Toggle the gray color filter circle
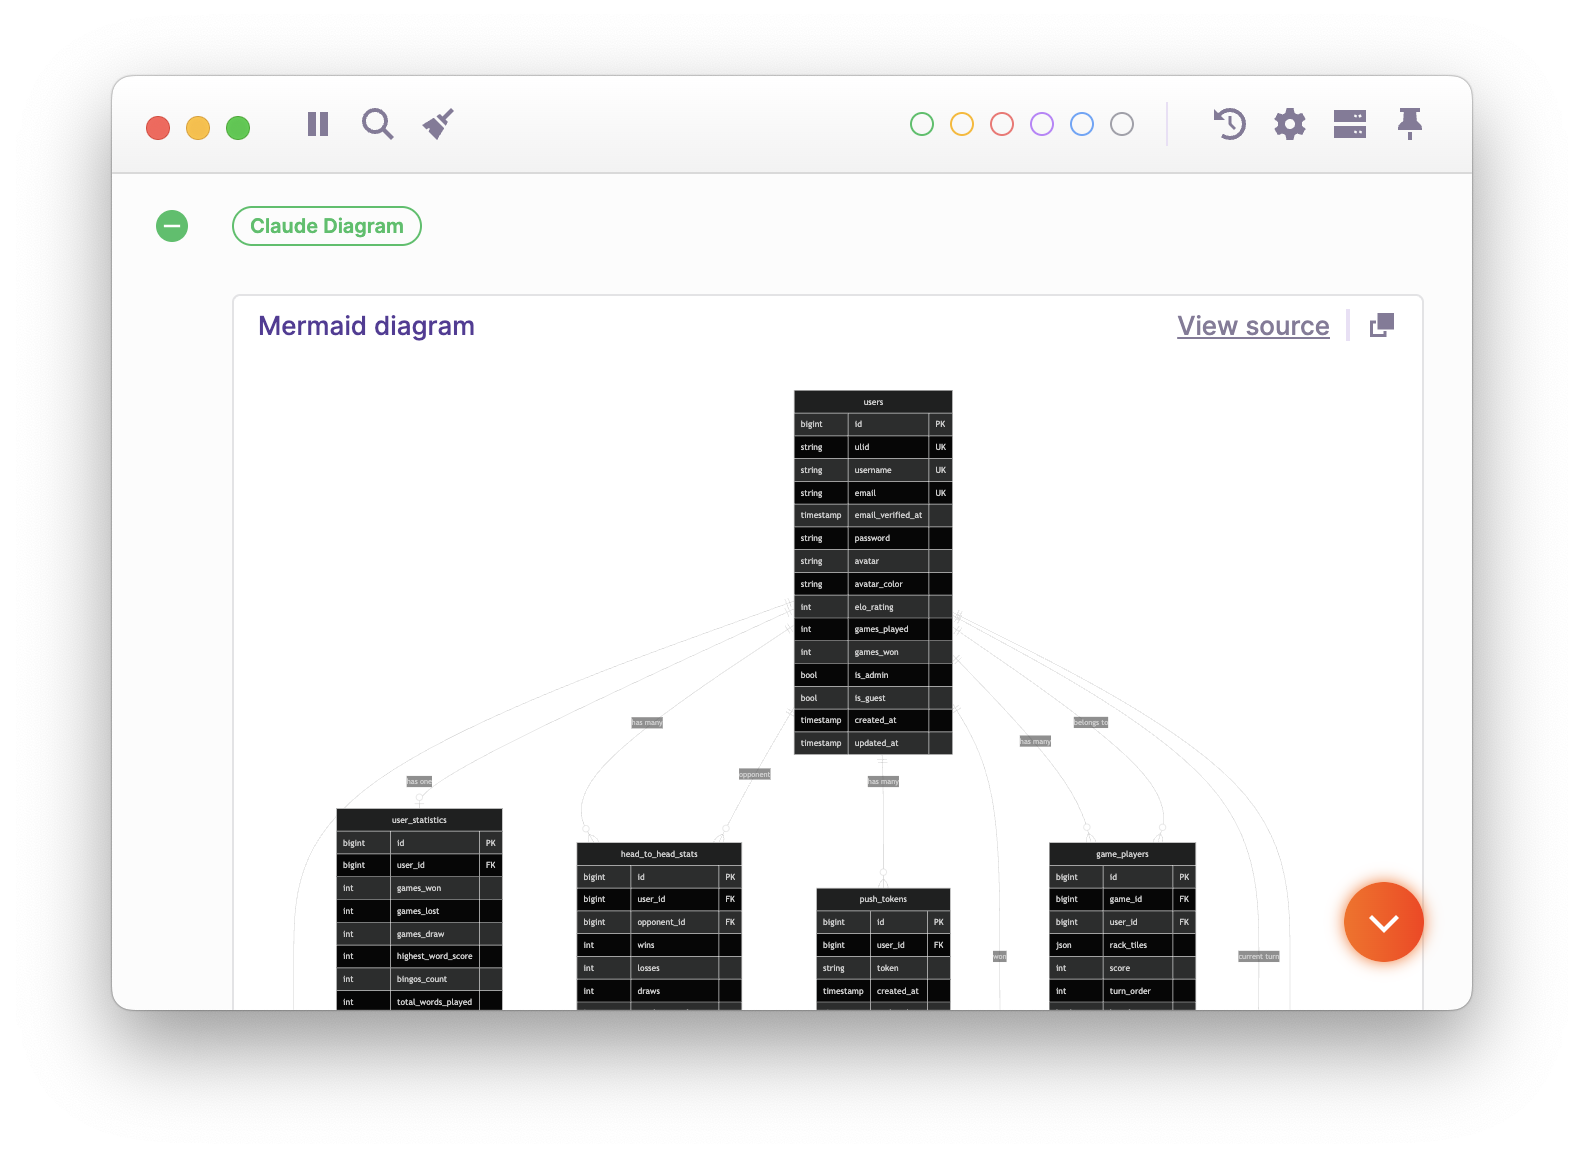This screenshot has width=1584, height=1158. pos(1122,124)
